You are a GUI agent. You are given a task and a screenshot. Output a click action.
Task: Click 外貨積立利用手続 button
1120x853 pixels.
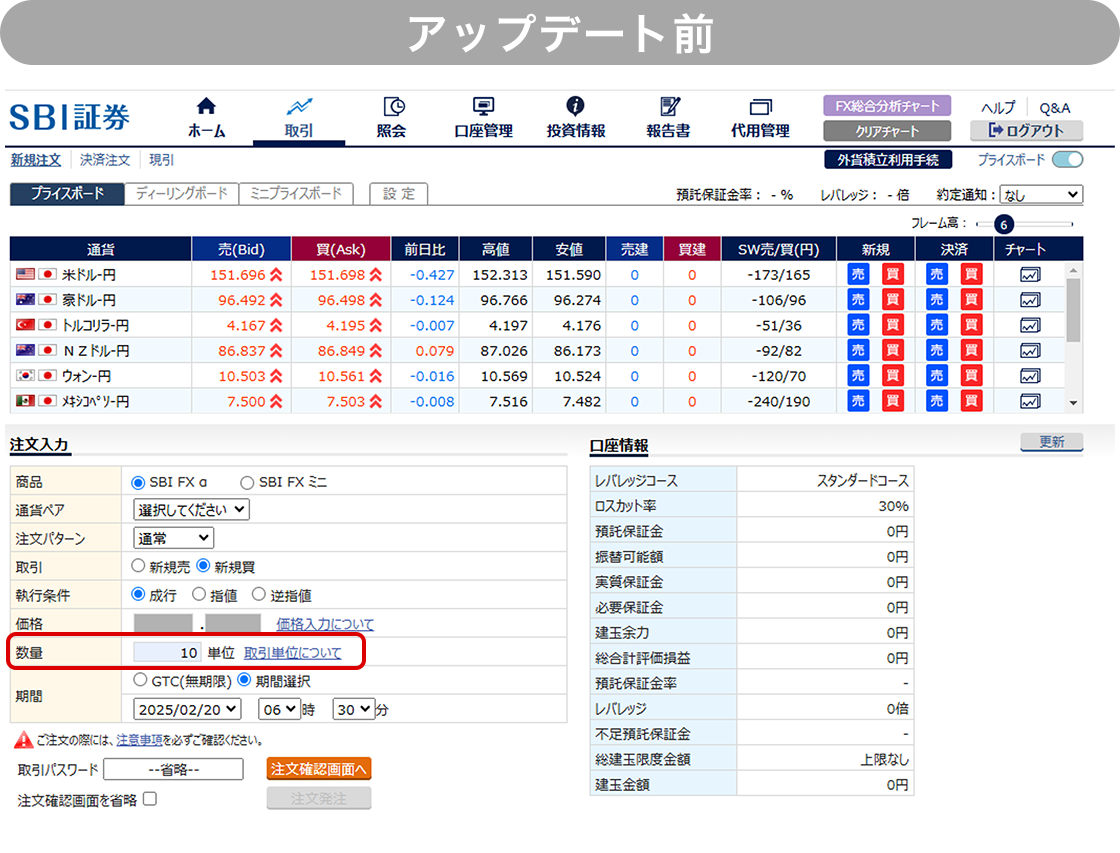[x=888, y=160]
